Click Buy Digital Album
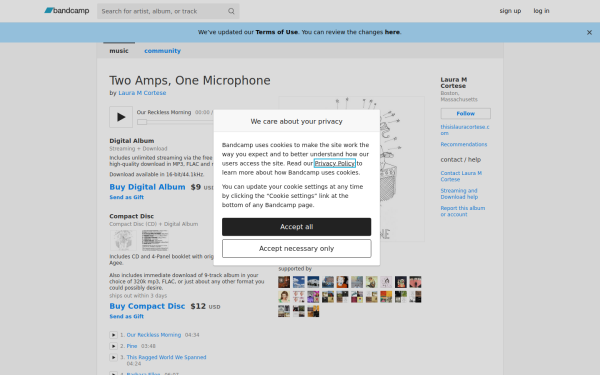This screenshot has width=600, height=375. [147, 187]
